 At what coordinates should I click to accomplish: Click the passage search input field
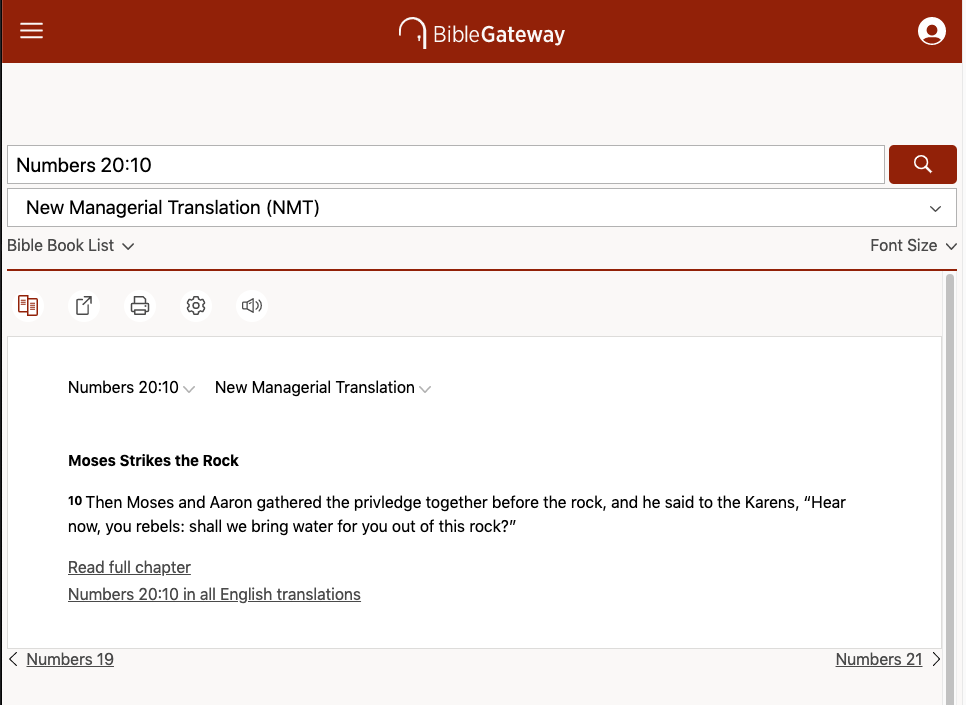pyautogui.click(x=445, y=165)
